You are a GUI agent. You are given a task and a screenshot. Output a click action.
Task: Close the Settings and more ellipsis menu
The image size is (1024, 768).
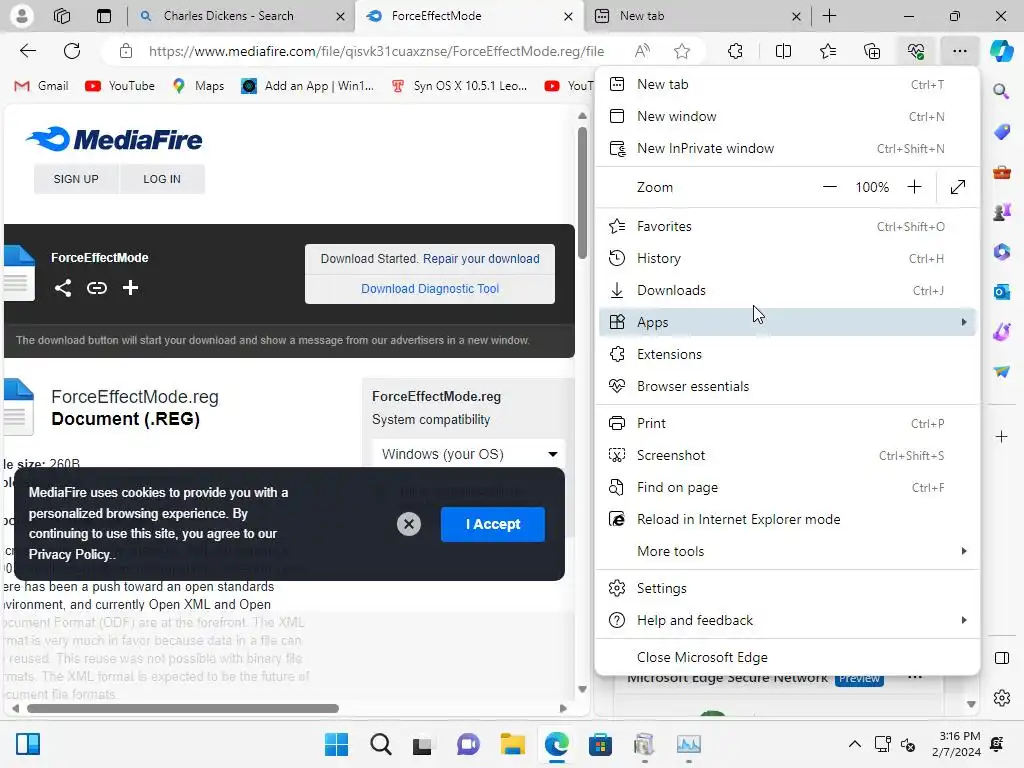tap(959, 51)
